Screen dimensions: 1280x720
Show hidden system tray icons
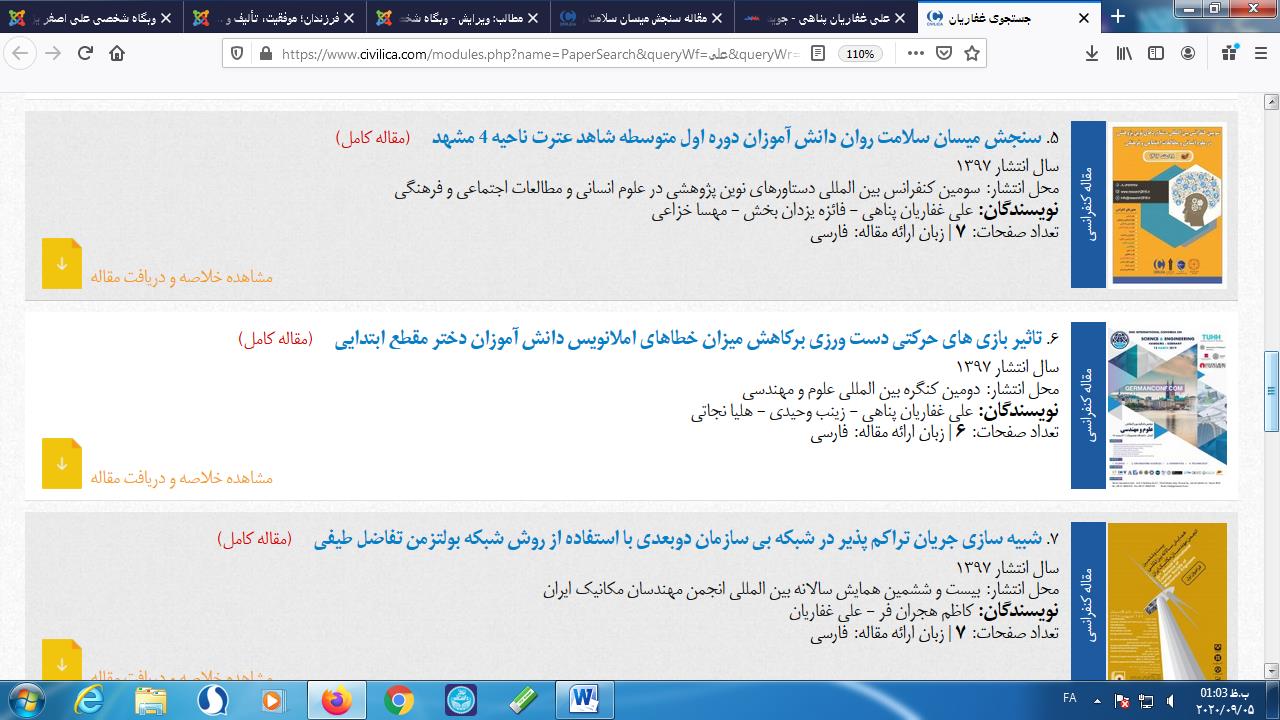1098,701
